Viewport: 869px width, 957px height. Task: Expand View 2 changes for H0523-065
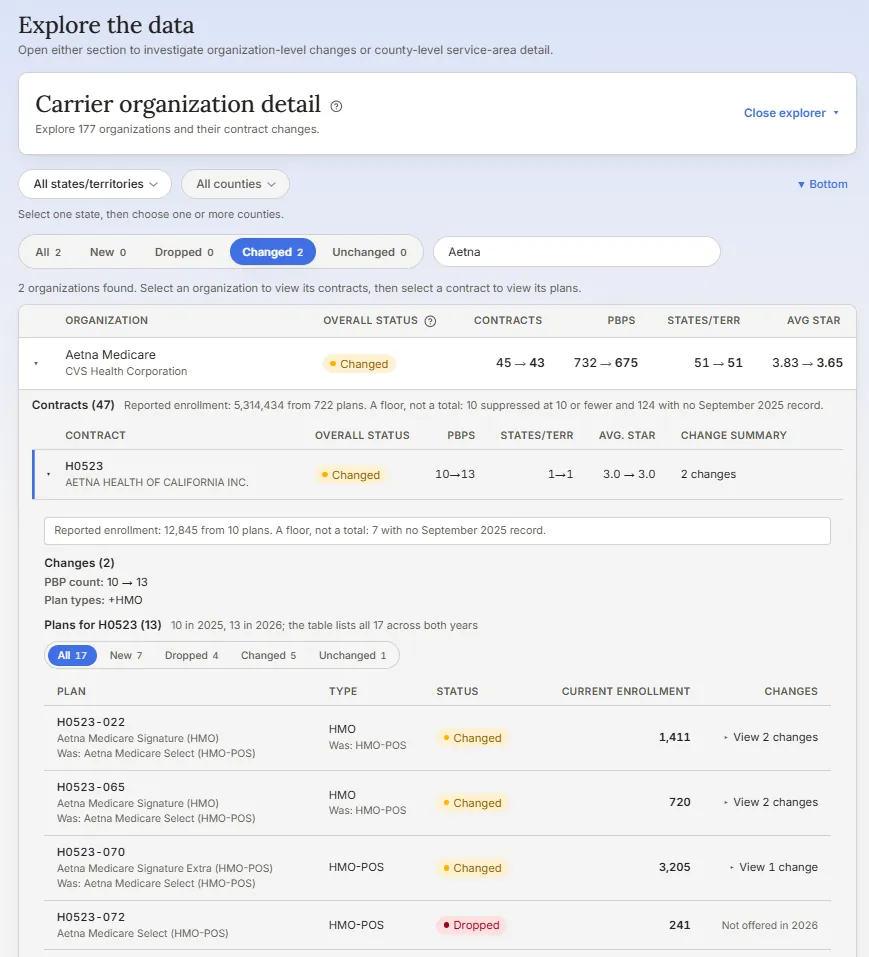(771, 803)
